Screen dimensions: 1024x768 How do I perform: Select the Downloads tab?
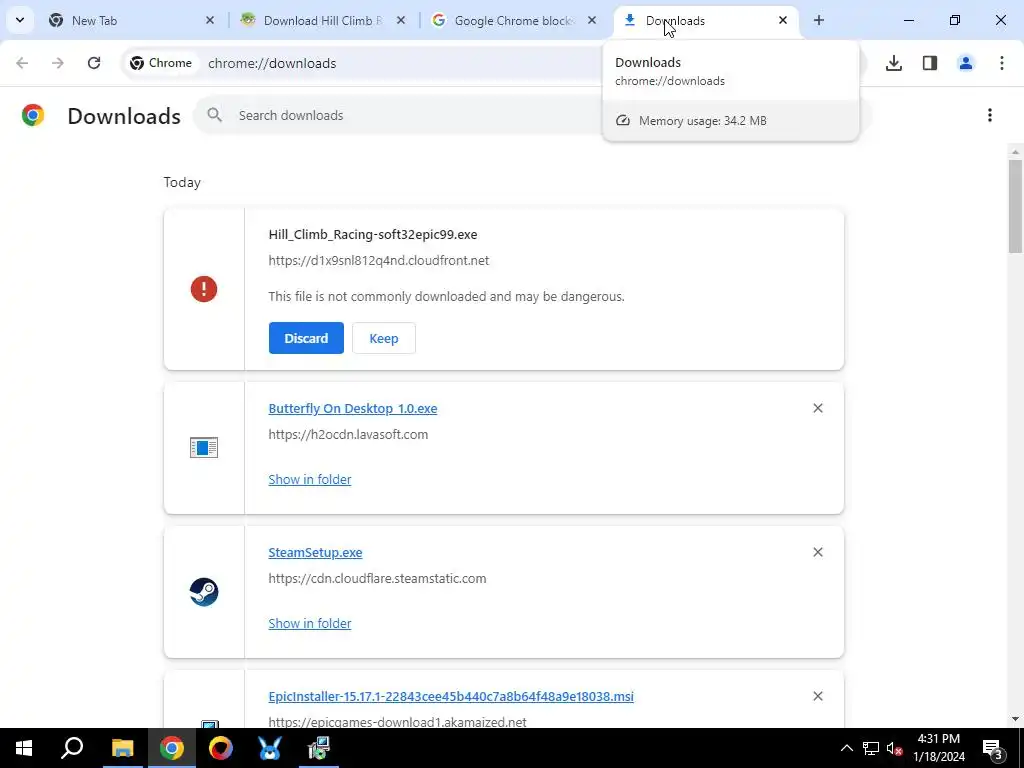coord(705,20)
